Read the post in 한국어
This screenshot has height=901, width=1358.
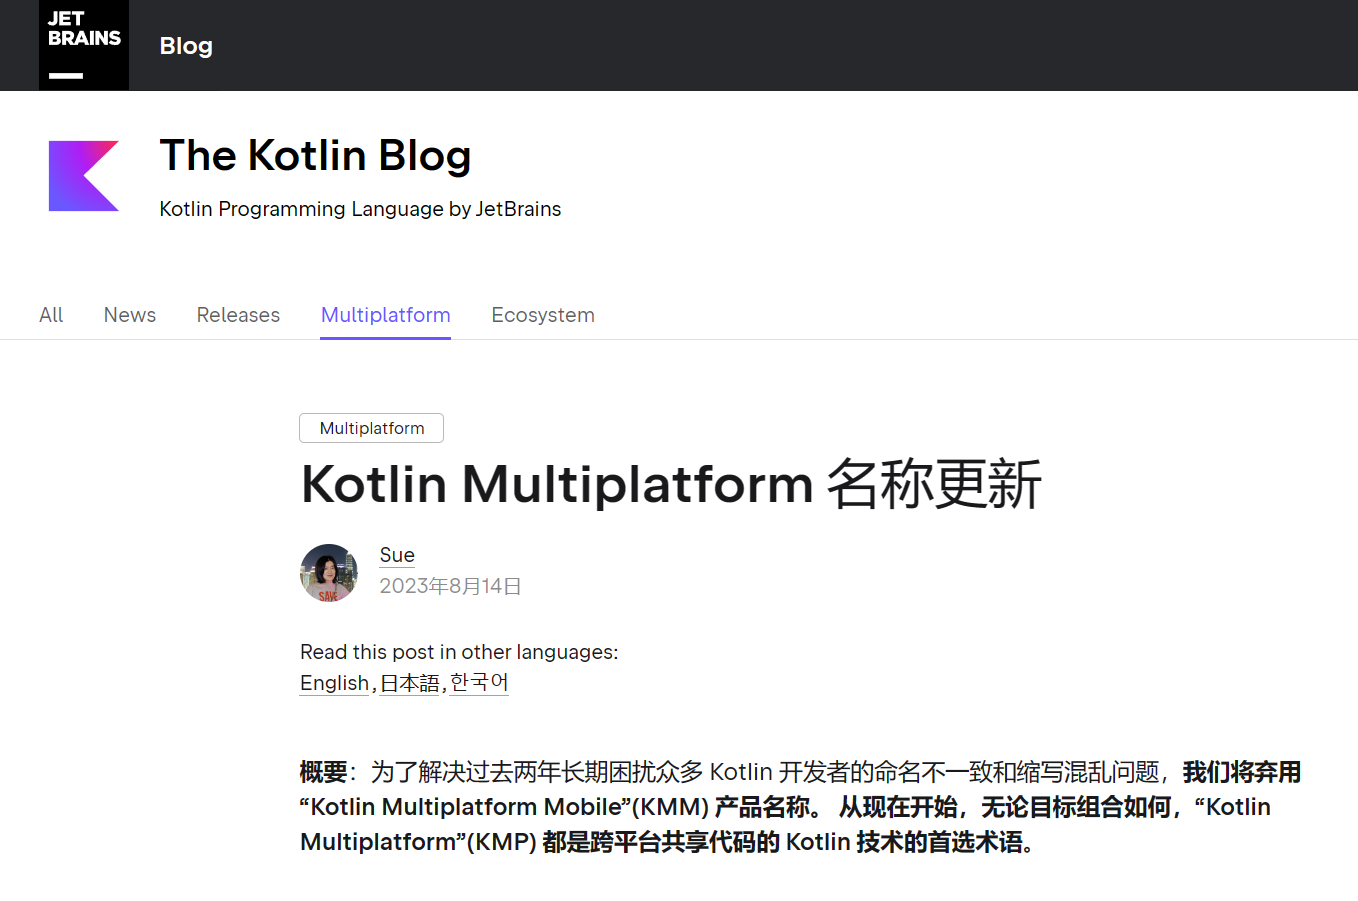point(478,683)
